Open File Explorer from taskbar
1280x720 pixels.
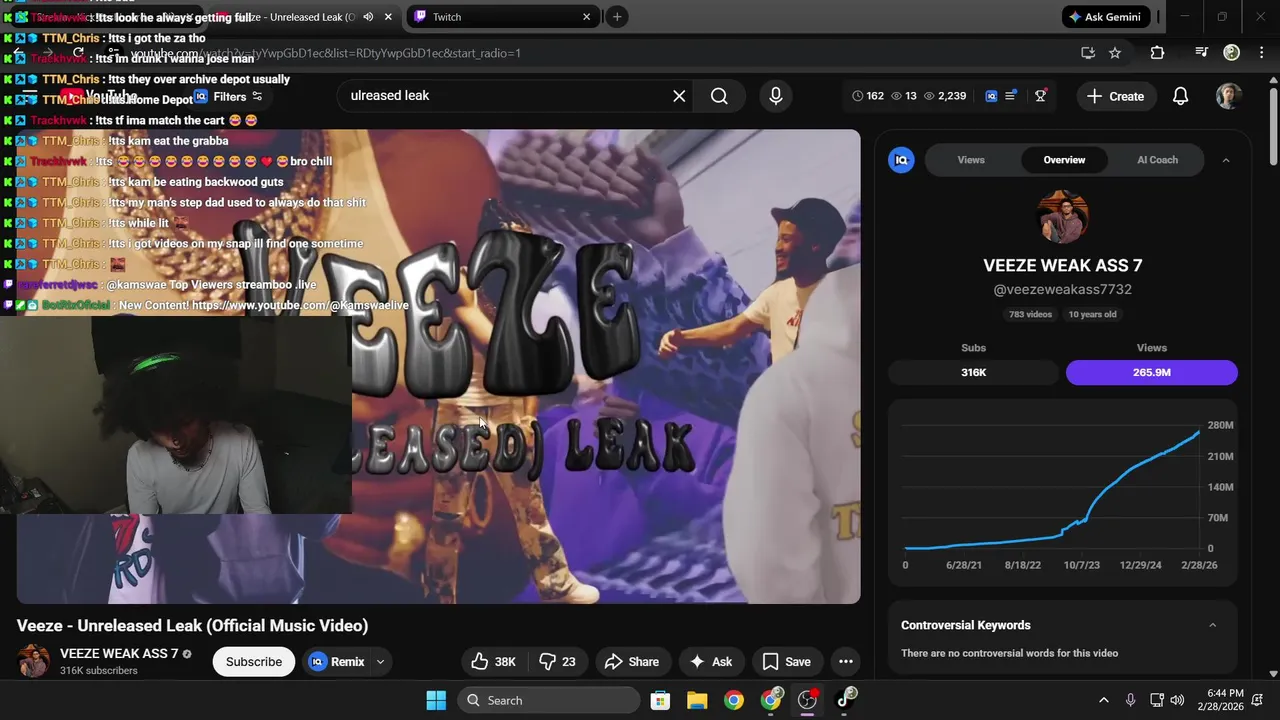[697, 700]
